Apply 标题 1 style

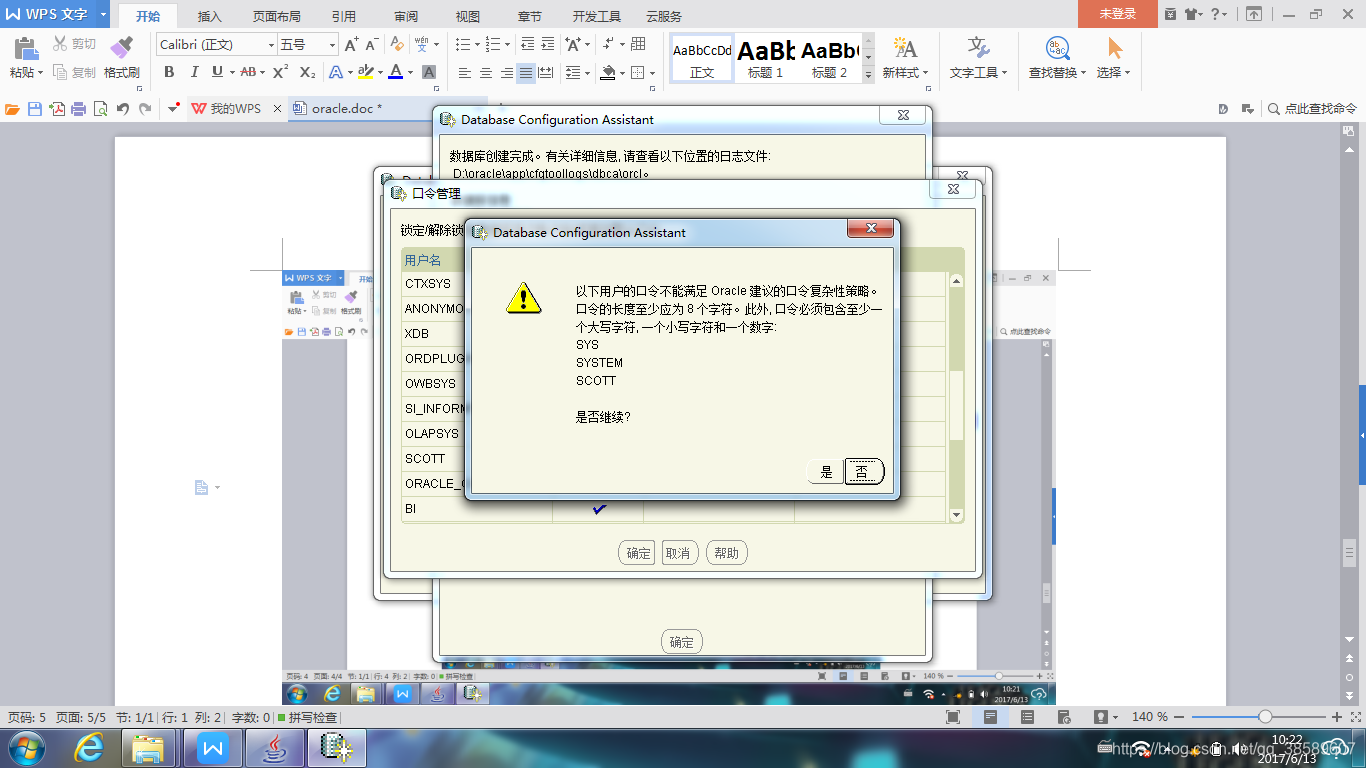click(766, 58)
